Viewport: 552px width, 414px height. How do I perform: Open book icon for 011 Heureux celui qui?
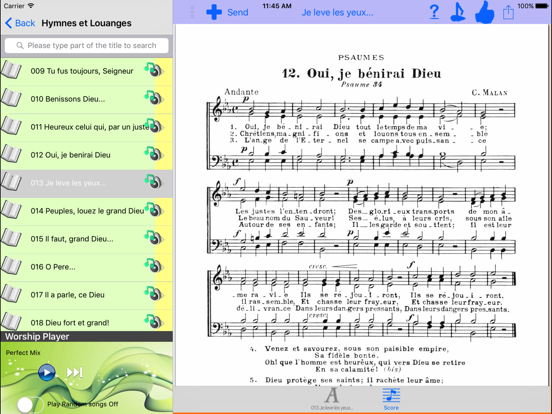[x=11, y=126]
